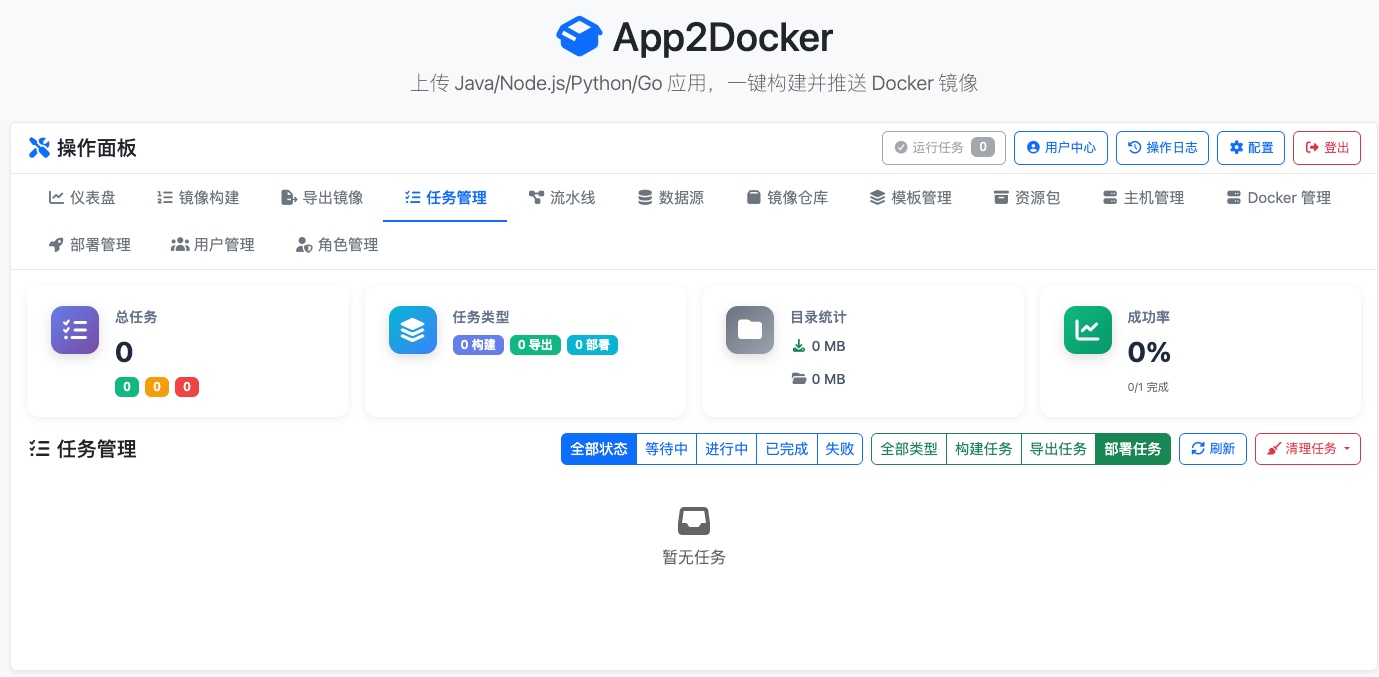Go to the 用户管理 tab
This screenshot has width=1379, height=677.
213,245
